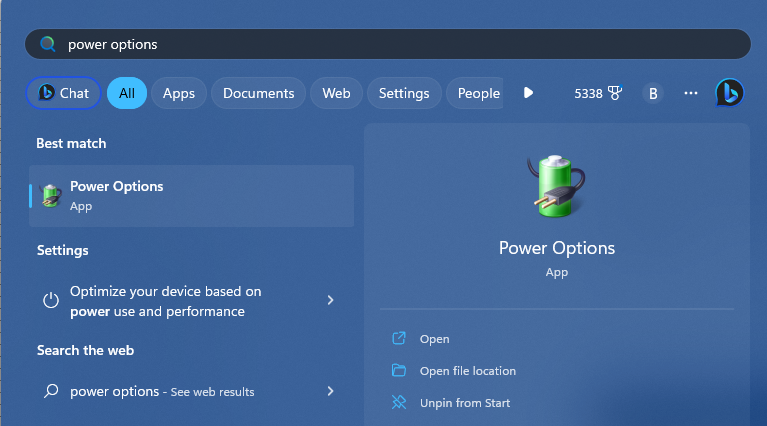Open the B account profile button
This screenshot has width=767, height=426.
tap(653, 93)
